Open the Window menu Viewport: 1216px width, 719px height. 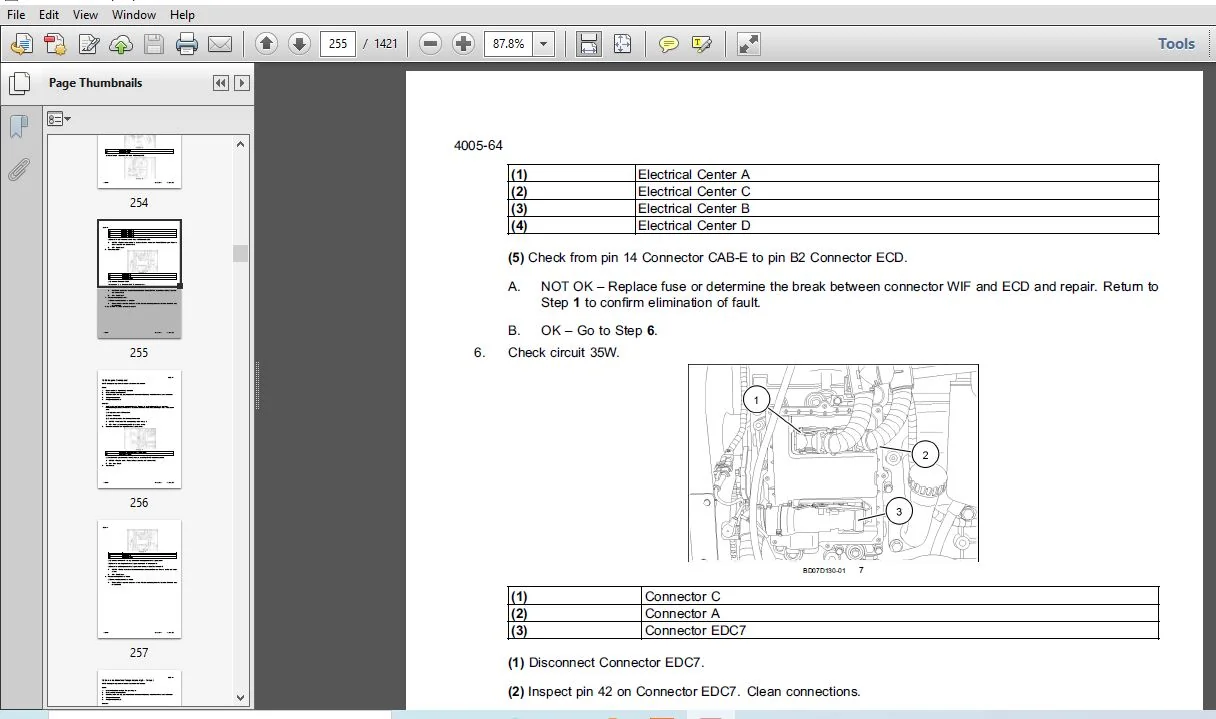pos(134,15)
